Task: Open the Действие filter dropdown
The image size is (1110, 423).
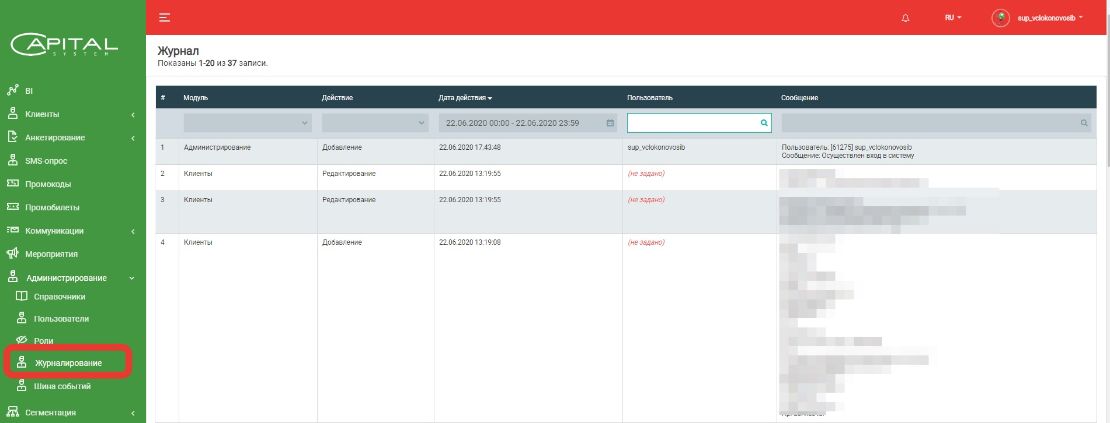Action: [x=374, y=123]
